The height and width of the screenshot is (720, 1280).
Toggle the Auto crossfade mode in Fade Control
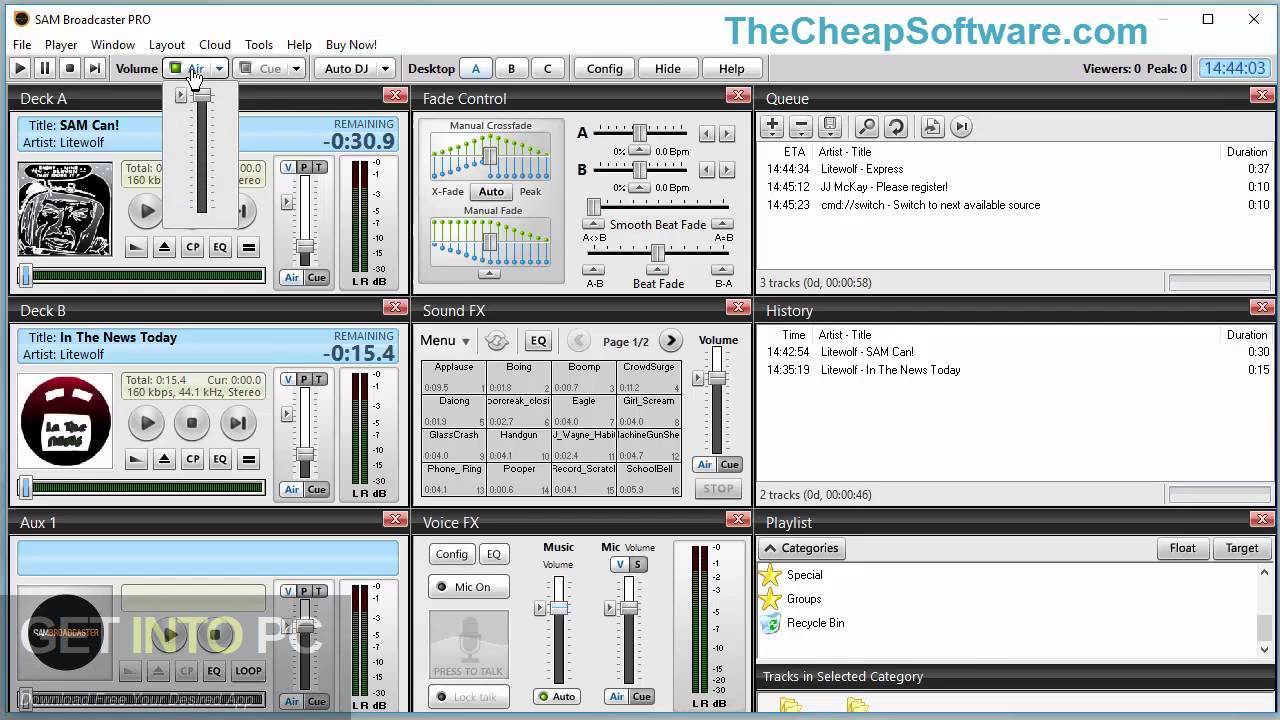491,192
